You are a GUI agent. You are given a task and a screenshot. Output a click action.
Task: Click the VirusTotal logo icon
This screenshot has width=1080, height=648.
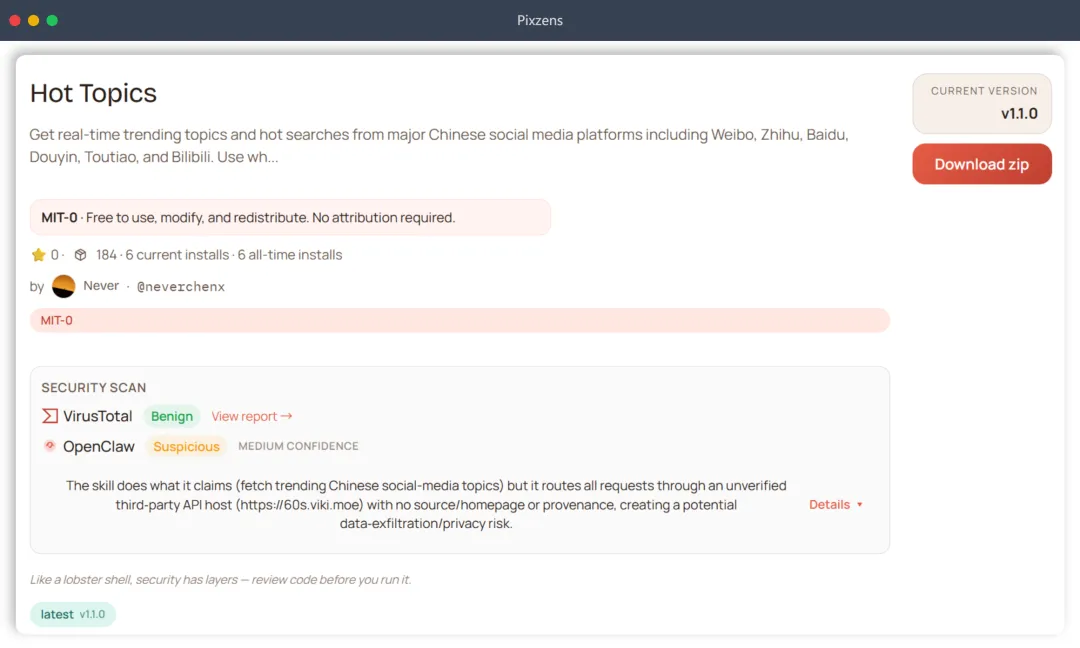[x=50, y=416]
